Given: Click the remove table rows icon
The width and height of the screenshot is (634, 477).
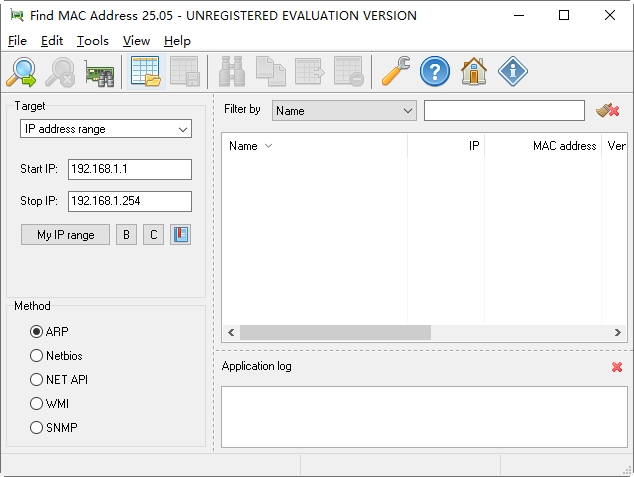Looking at the screenshot, I should click(x=348, y=72).
